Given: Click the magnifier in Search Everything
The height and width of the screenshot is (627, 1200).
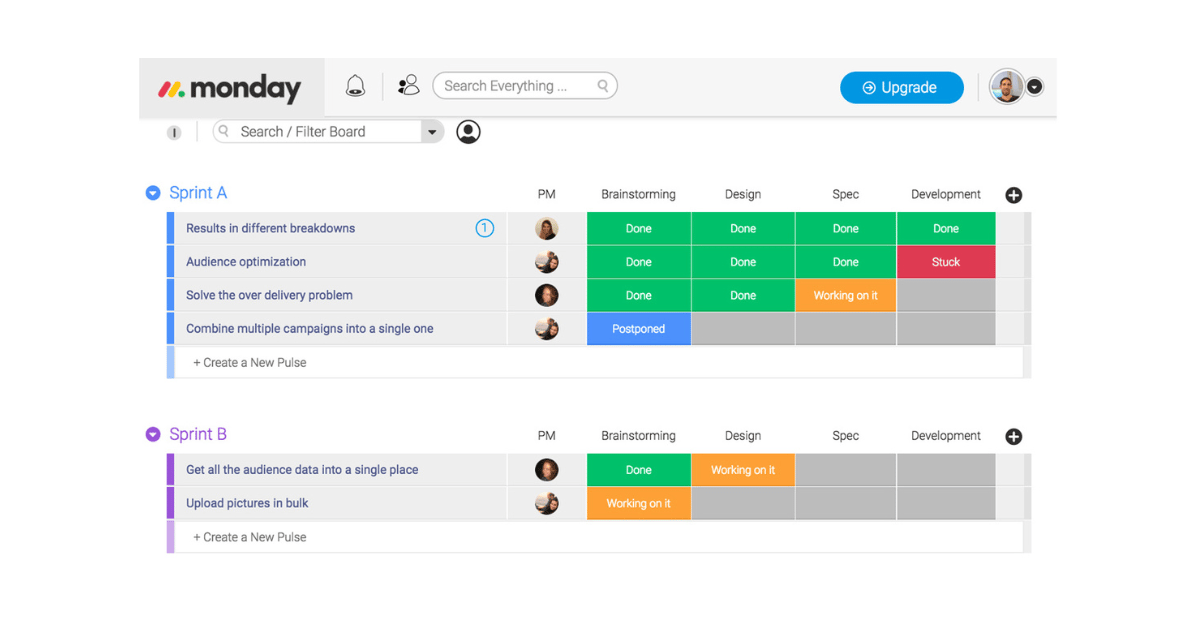Looking at the screenshot, I should coord(603,86).
